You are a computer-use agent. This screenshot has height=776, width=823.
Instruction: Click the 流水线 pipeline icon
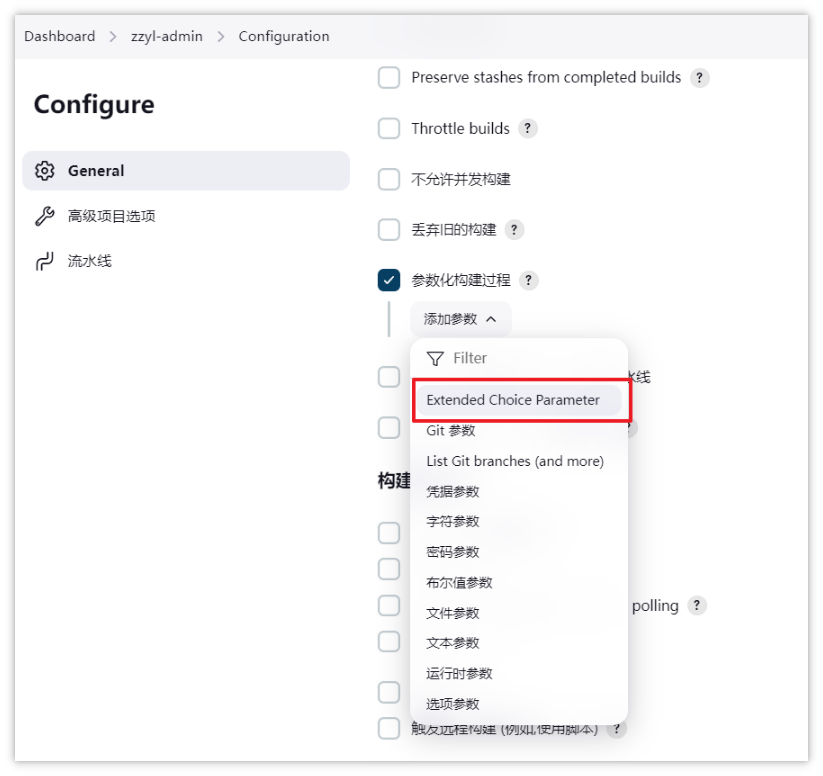coord(45,261)
